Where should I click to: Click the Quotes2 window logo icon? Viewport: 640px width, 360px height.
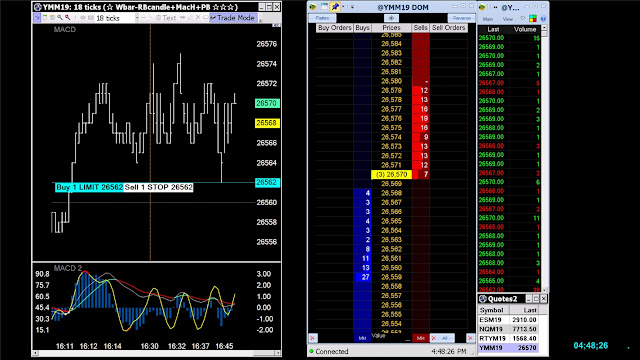click(483, 299)
